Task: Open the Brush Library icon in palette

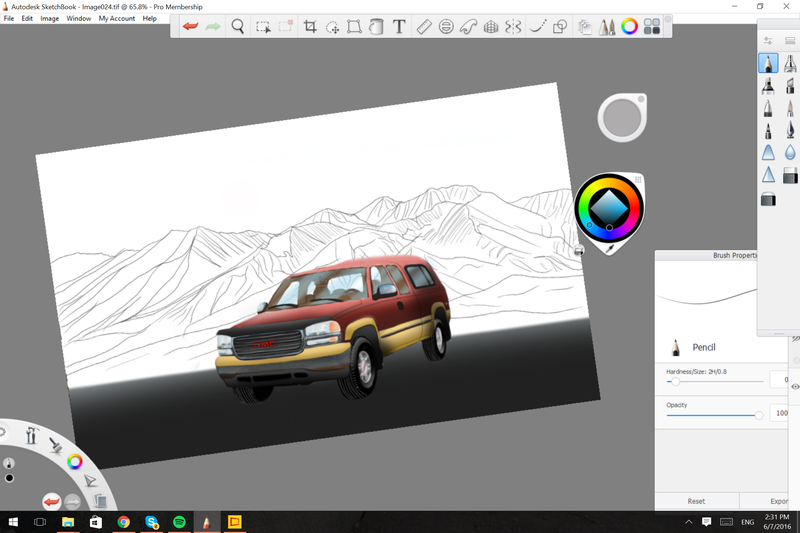Action: coord(790,41)
